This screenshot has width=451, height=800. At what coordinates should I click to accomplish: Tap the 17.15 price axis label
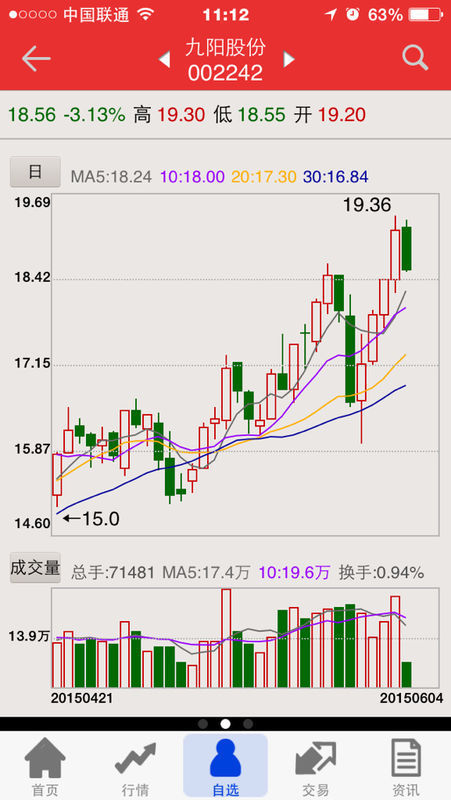(x=32, y=364)
